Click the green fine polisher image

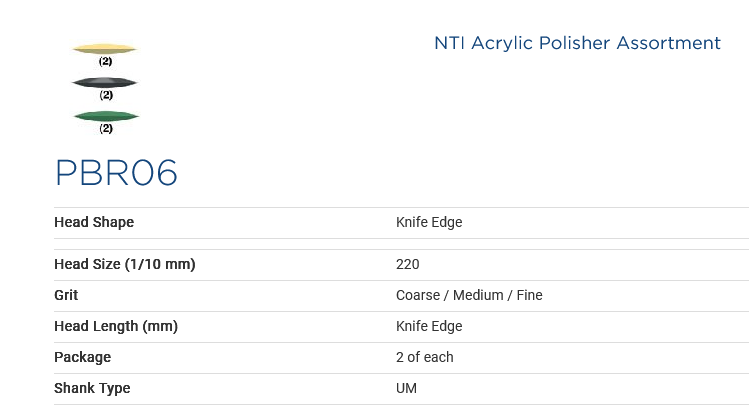click(106, 116)
